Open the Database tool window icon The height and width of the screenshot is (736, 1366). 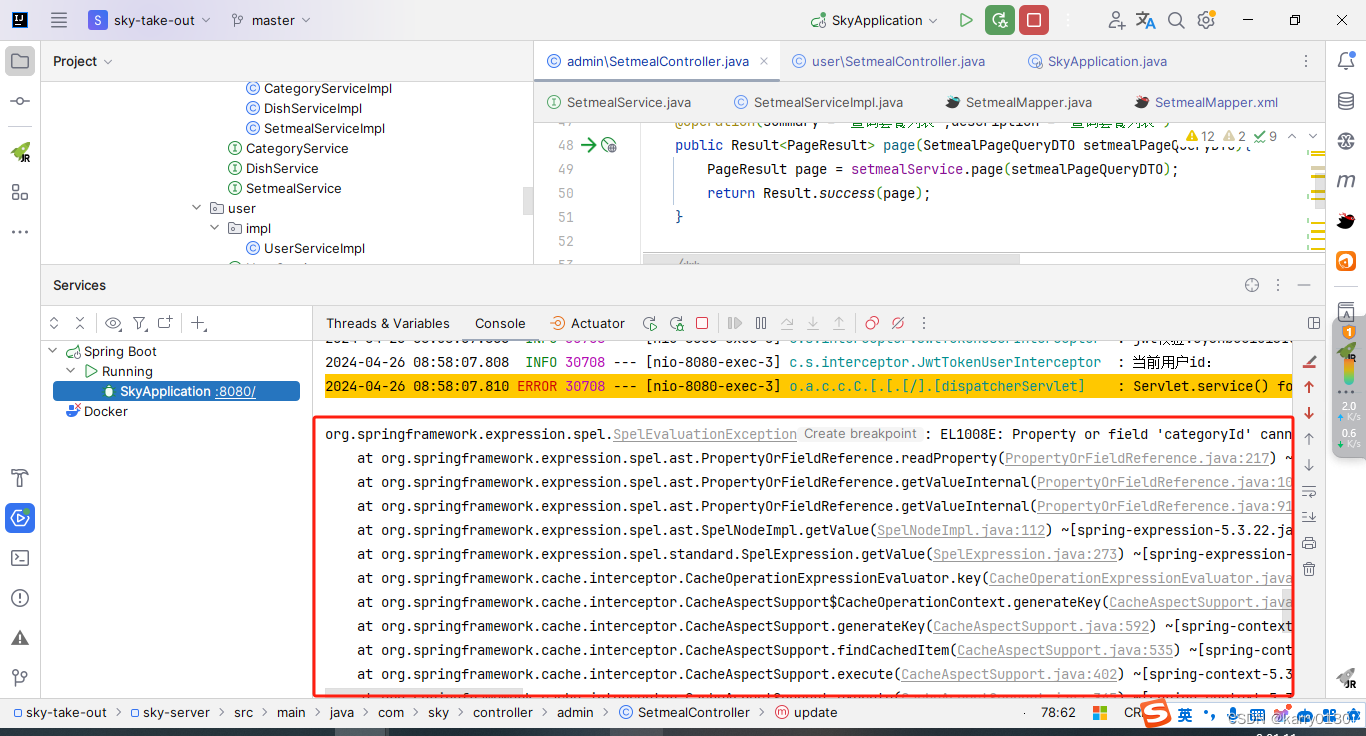pos(1346,100)
